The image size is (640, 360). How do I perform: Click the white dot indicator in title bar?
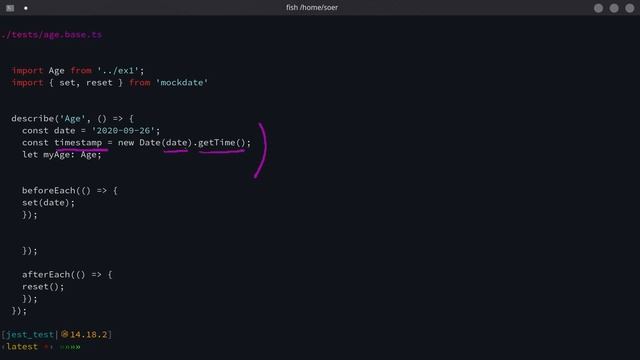(x=26, y=8)
